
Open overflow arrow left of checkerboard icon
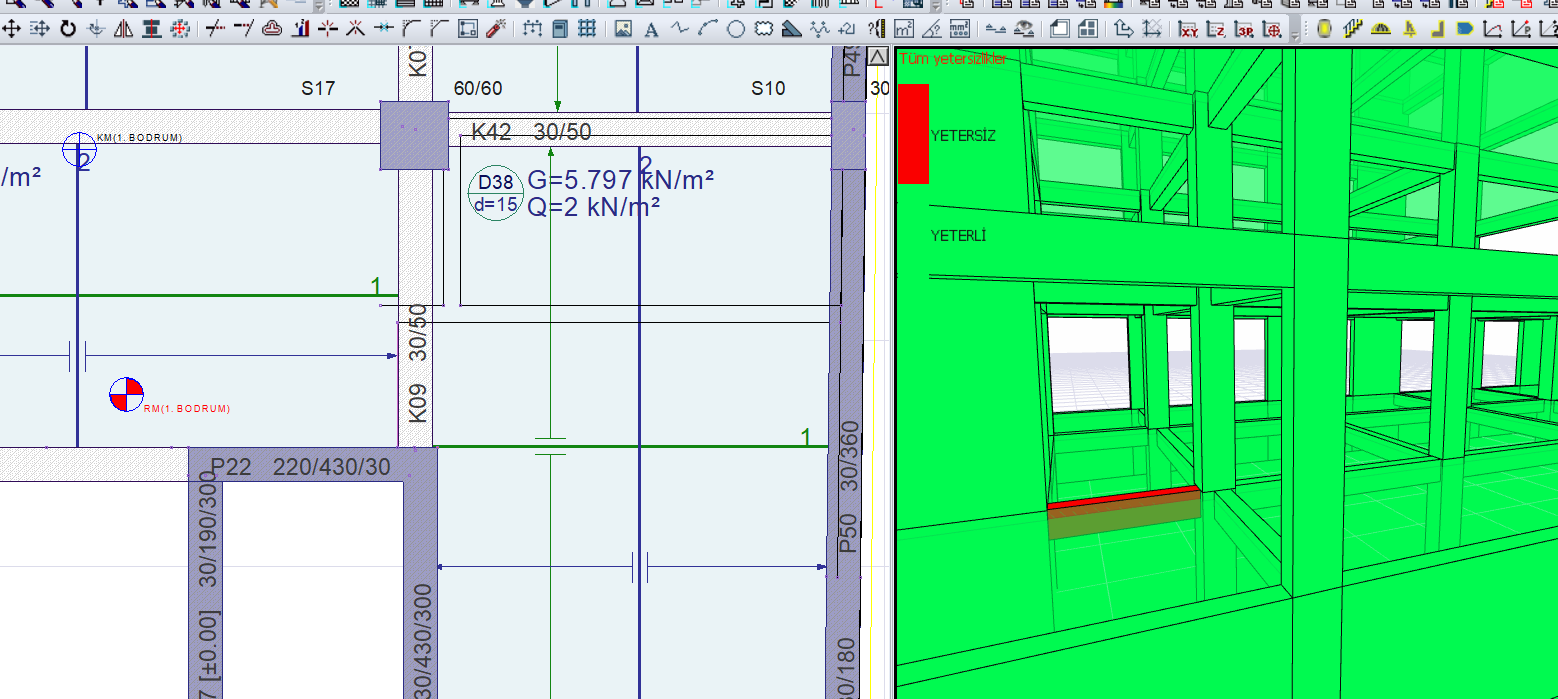(x=317, y=5)
